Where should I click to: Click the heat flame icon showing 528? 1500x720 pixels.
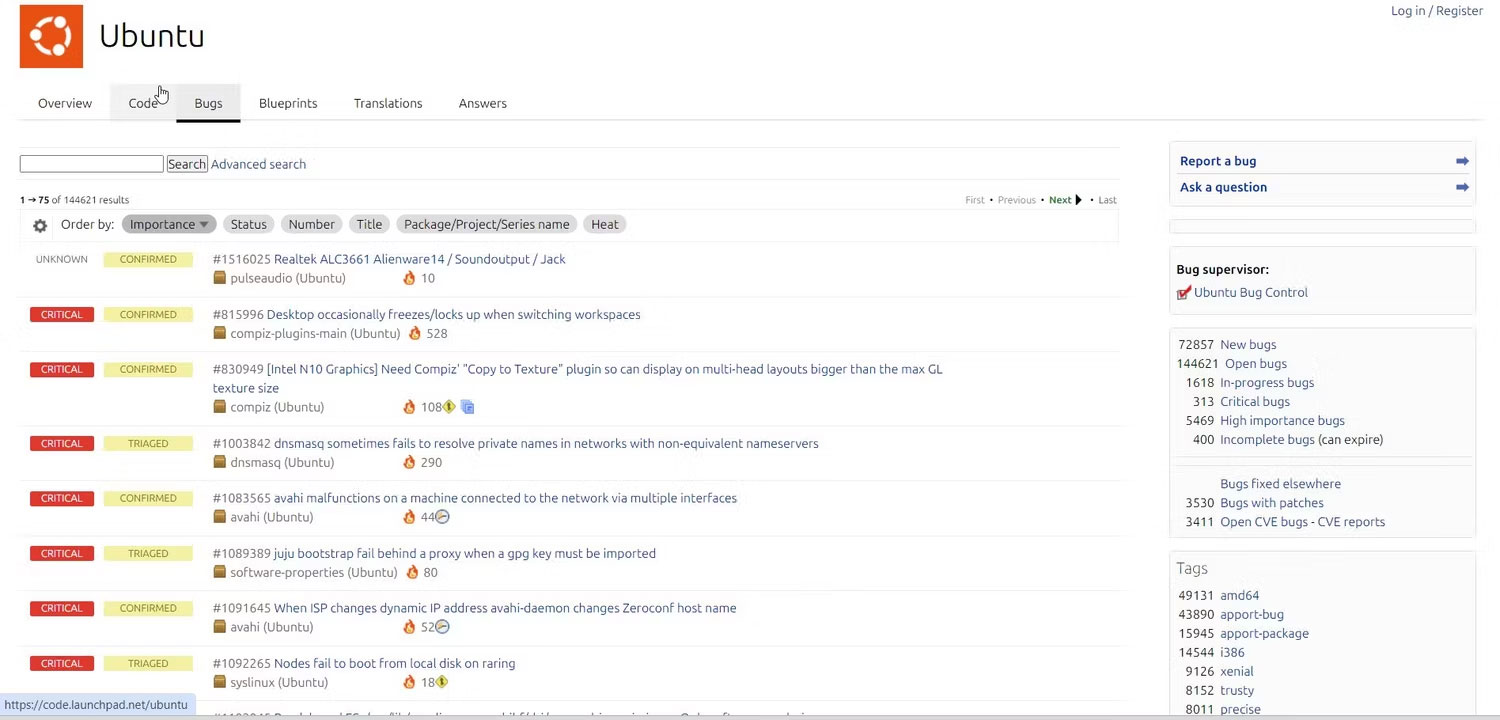click(x=415, y=333)
